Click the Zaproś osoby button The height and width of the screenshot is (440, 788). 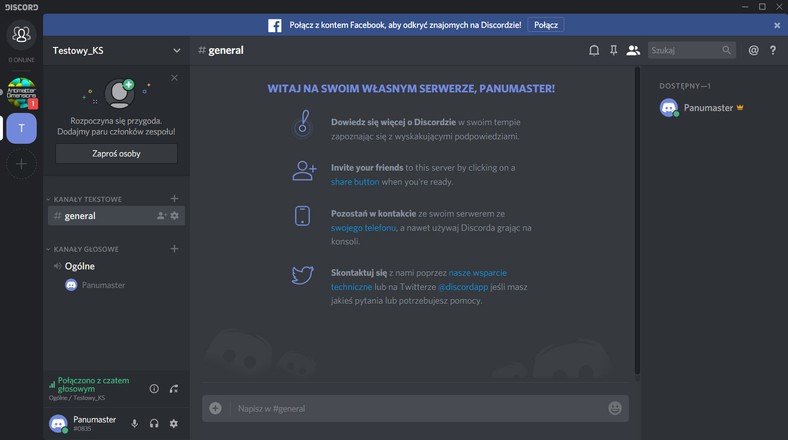116,154
